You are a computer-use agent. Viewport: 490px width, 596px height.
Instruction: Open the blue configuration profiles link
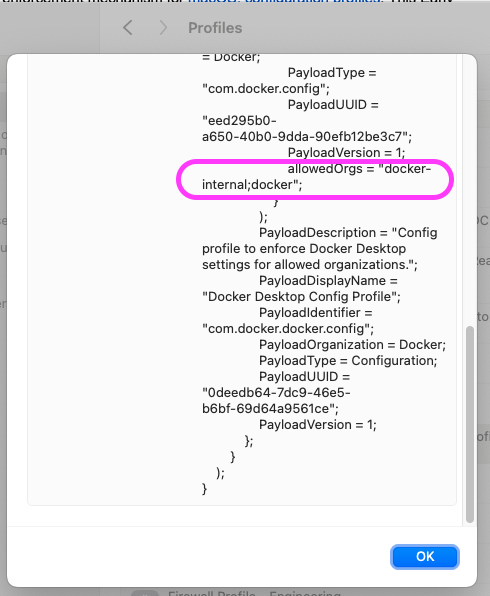(284, 1)
